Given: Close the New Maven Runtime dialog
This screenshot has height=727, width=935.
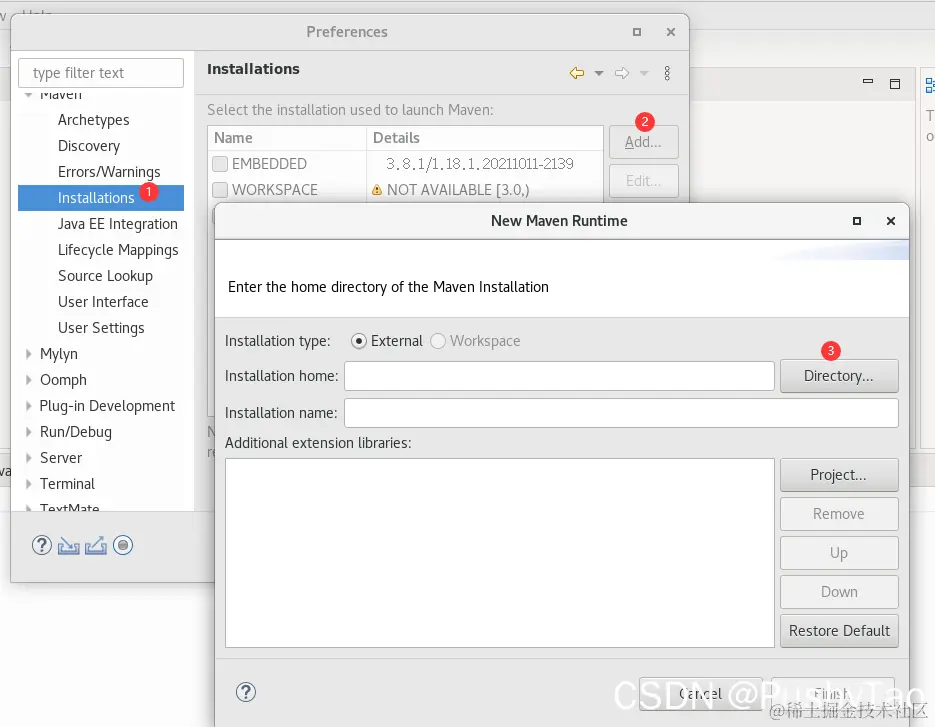Looking at the screenshot, I should pyautogui.click(x=891, y=221).
